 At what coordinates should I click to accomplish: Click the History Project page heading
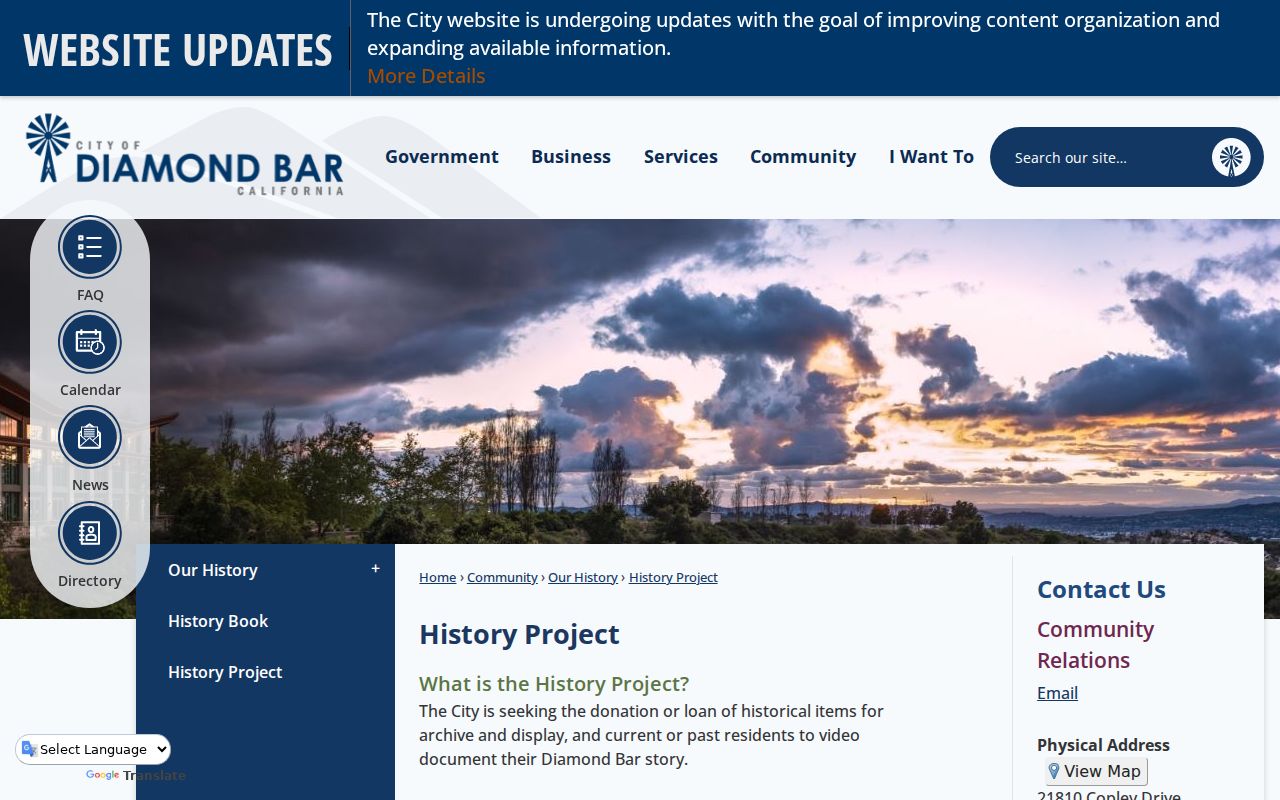point(519,634)
